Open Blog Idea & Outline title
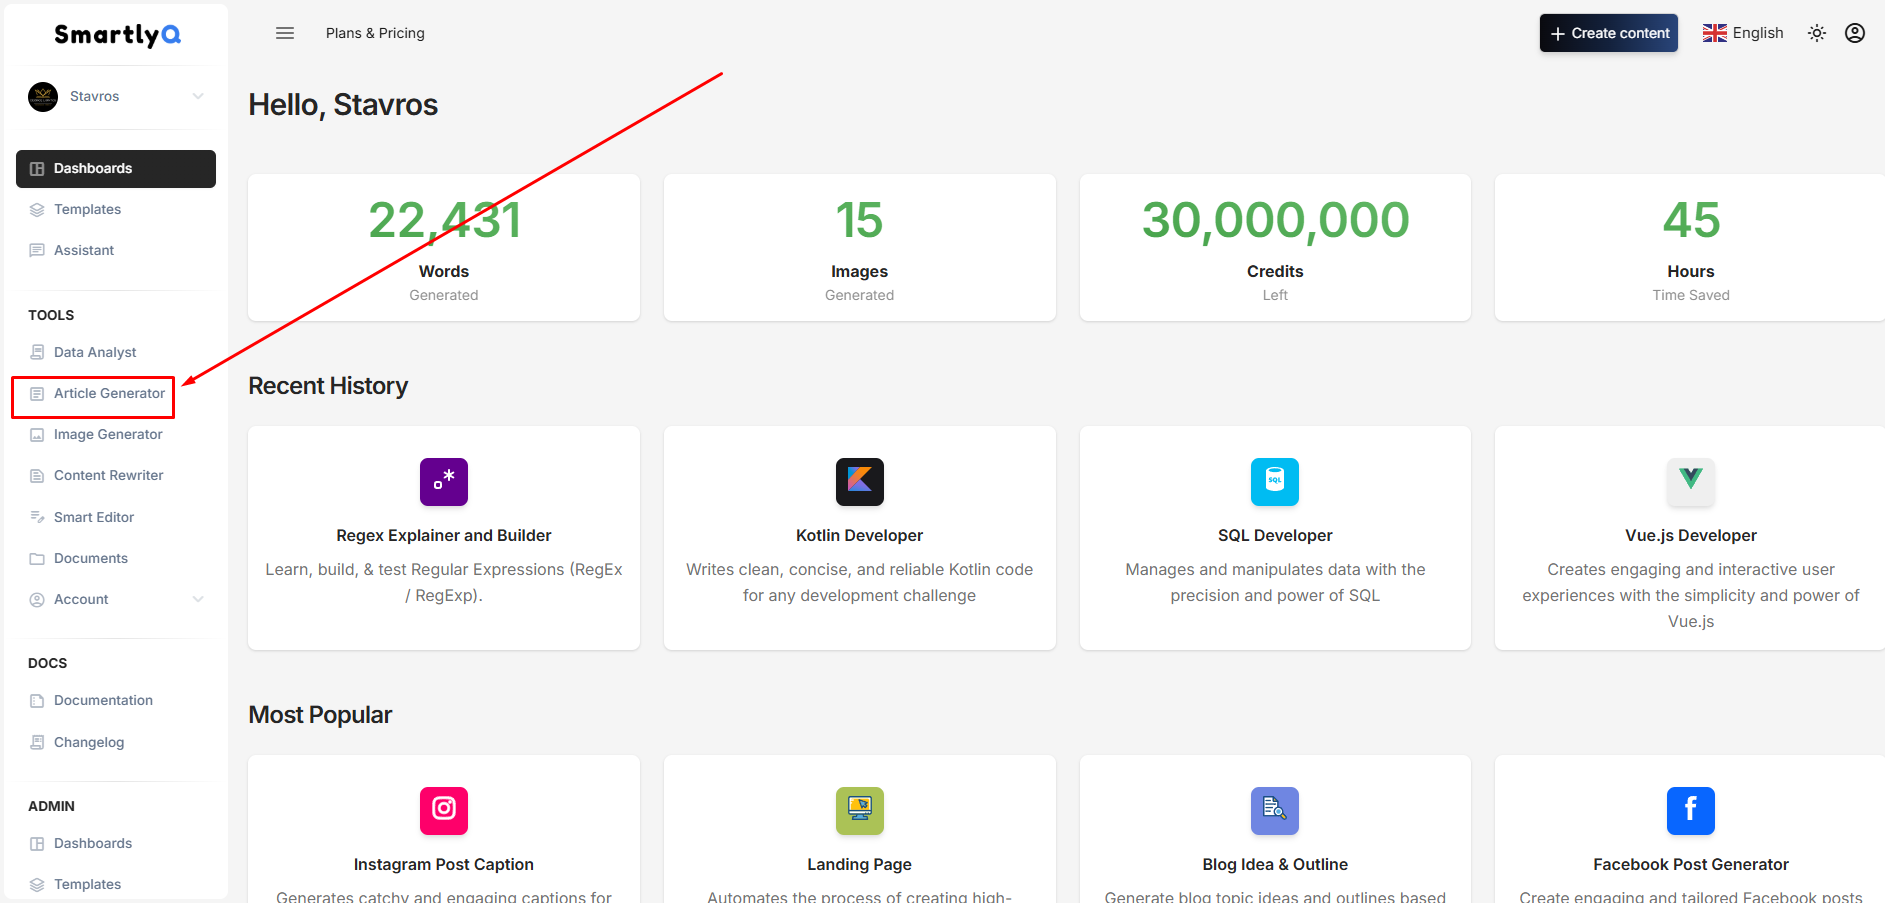This screenshot has width=1885, height=903. [x=1275, y=864]
